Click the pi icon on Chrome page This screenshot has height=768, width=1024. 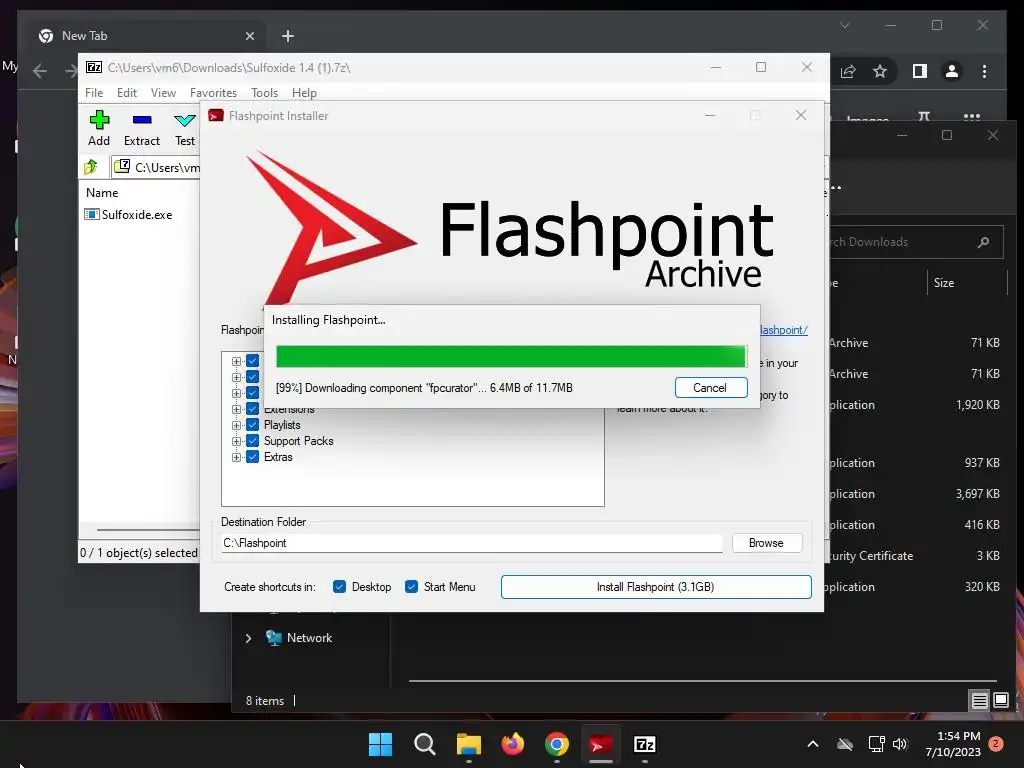(923, 117)
